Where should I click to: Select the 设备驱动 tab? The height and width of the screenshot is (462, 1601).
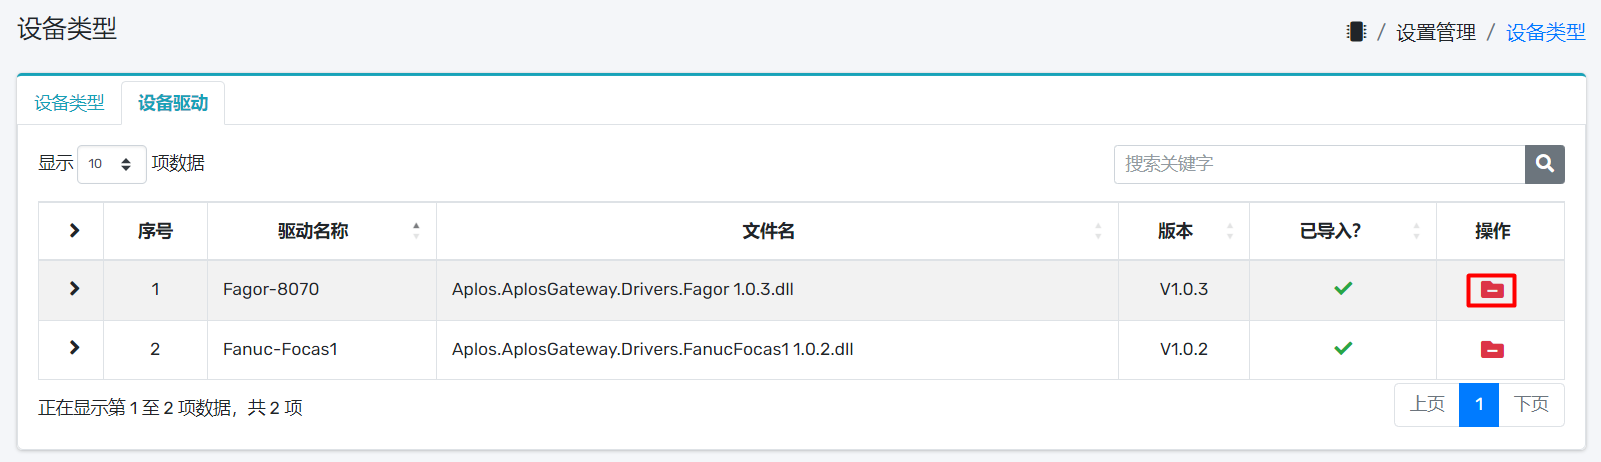pyautogui.click(x=173, y=103)
